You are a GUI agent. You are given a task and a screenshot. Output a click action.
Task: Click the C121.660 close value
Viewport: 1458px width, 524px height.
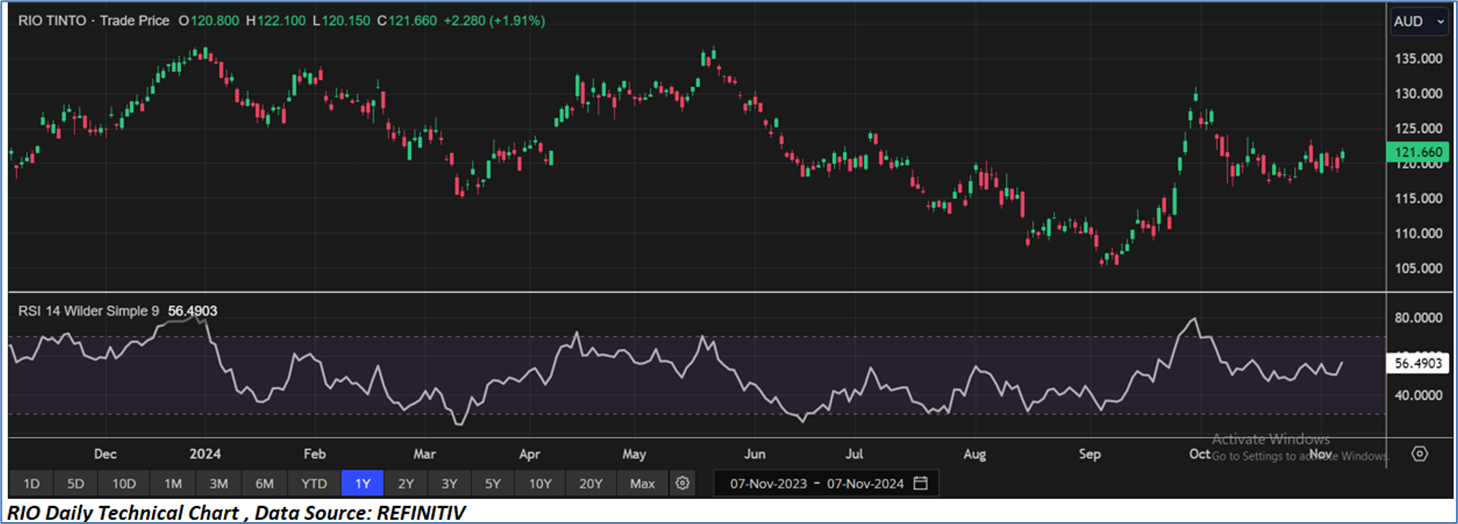click(407, 20)
